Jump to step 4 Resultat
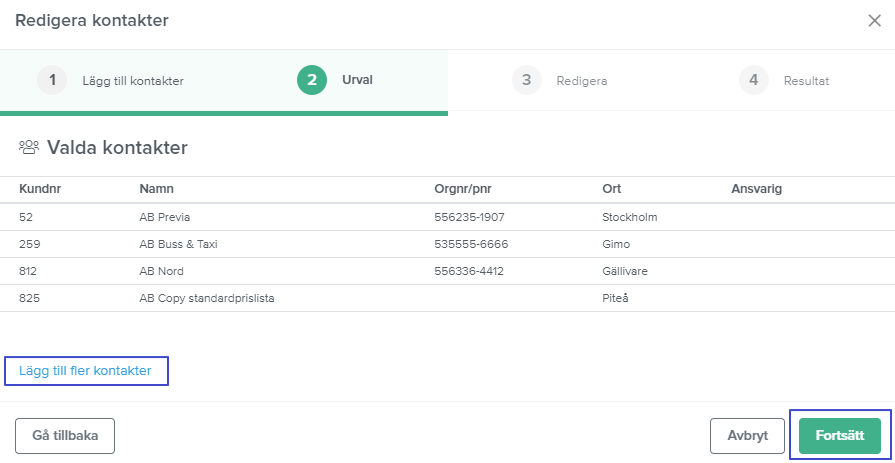The width and height of the screenshot is (895, 463). pyautogui.click(x=784, y=80)
